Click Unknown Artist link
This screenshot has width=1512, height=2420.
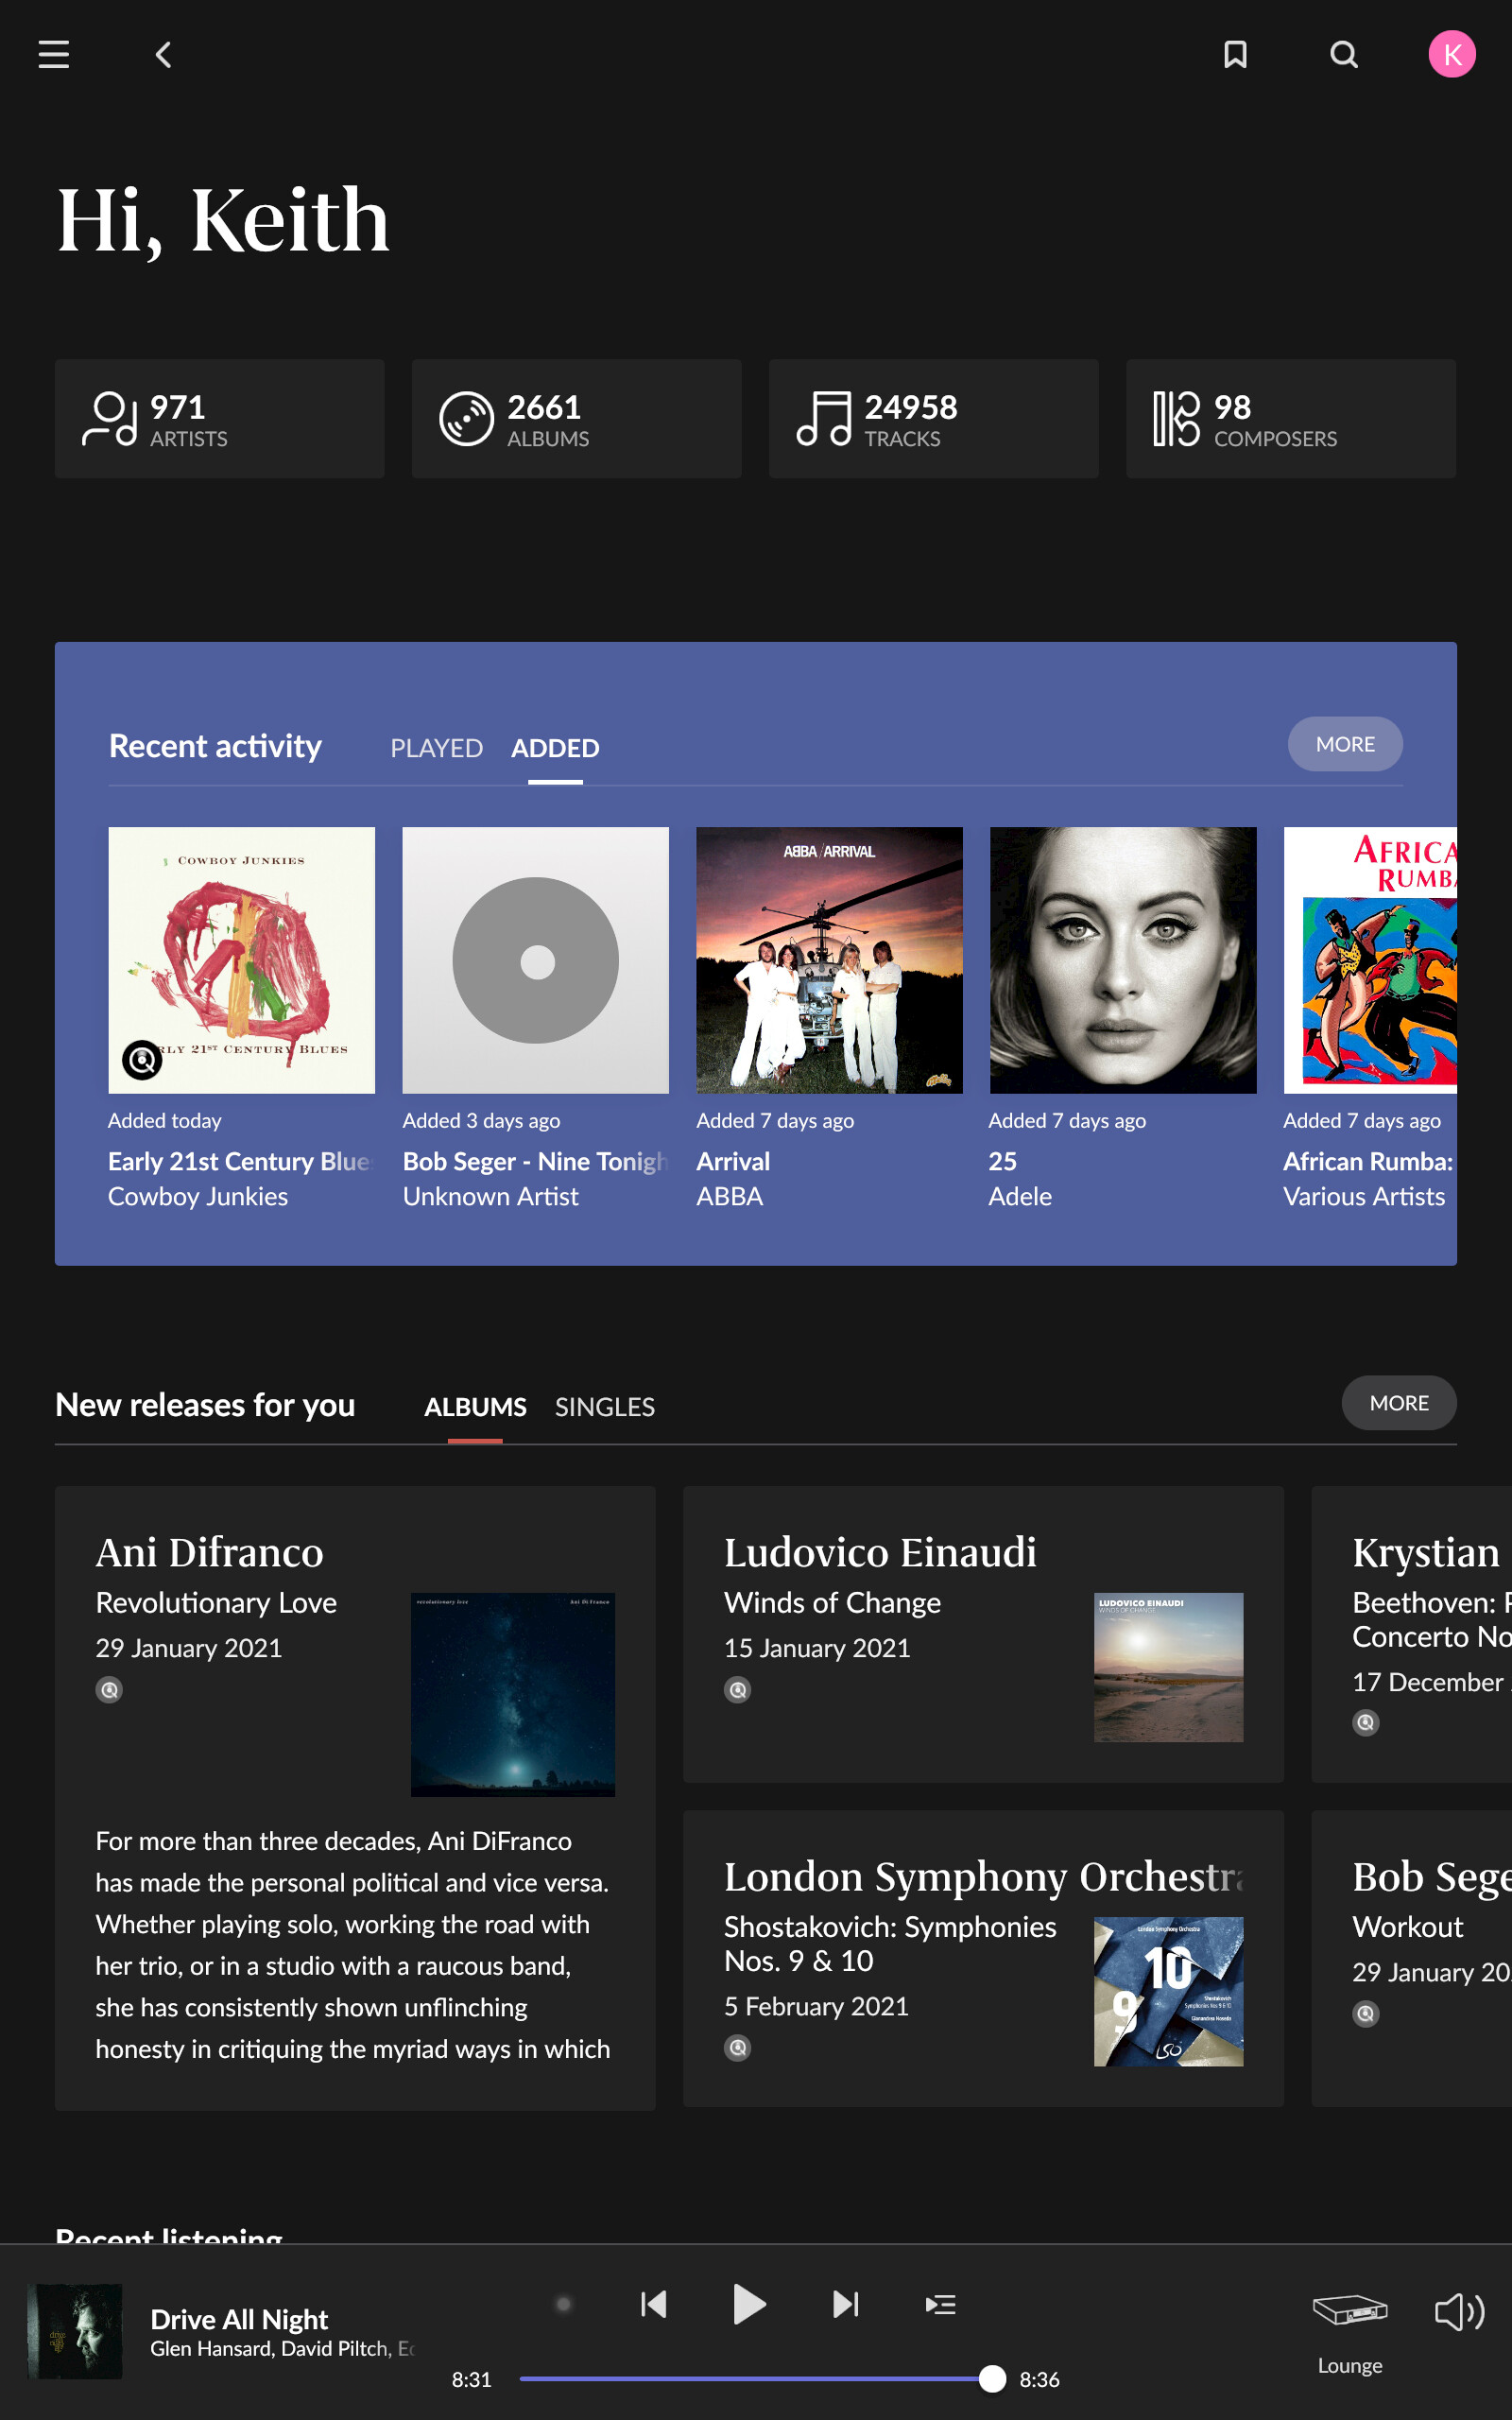point(491,1196)
